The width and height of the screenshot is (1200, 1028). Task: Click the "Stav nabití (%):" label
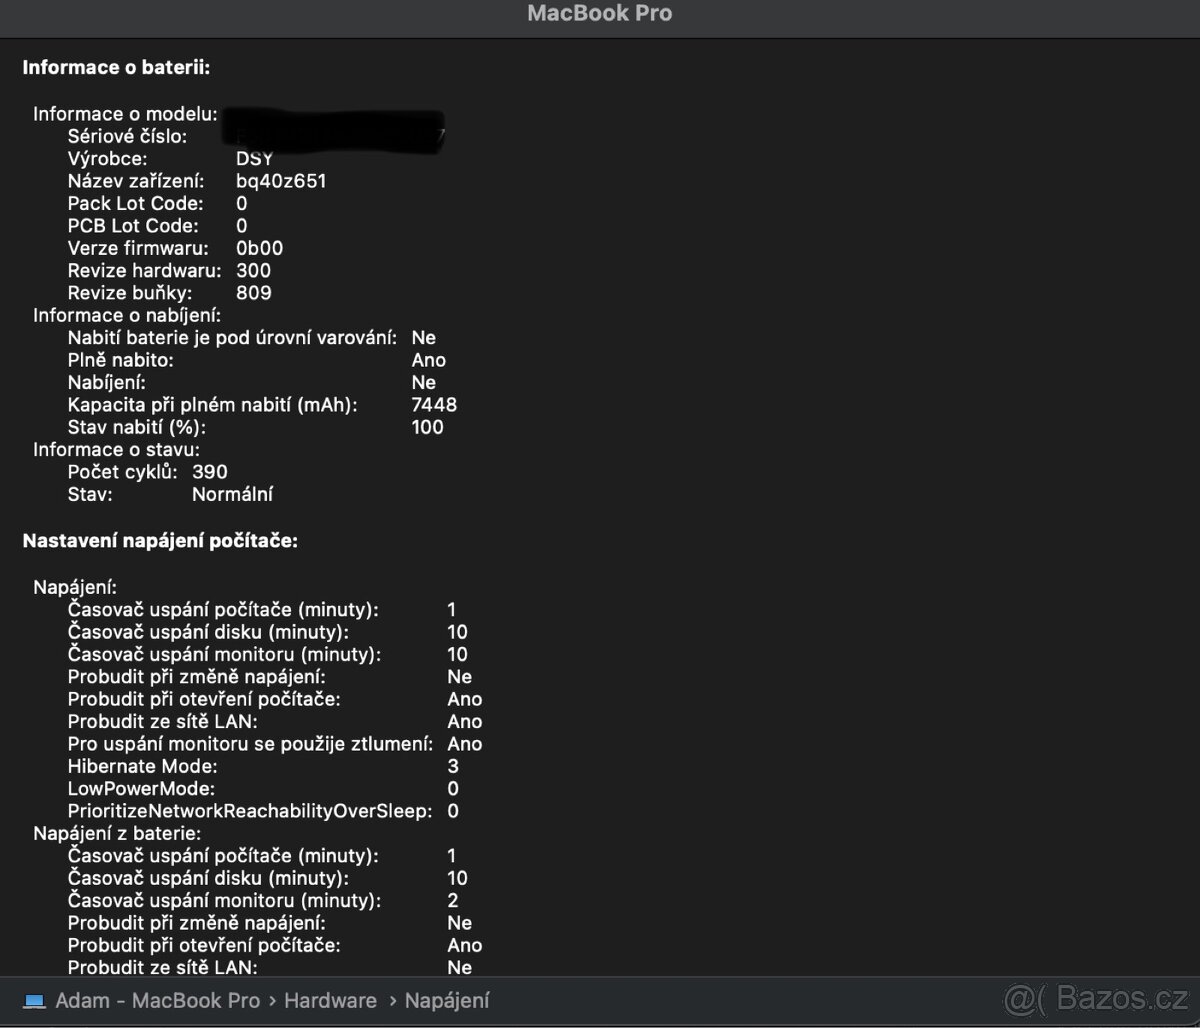pos(136,427)
